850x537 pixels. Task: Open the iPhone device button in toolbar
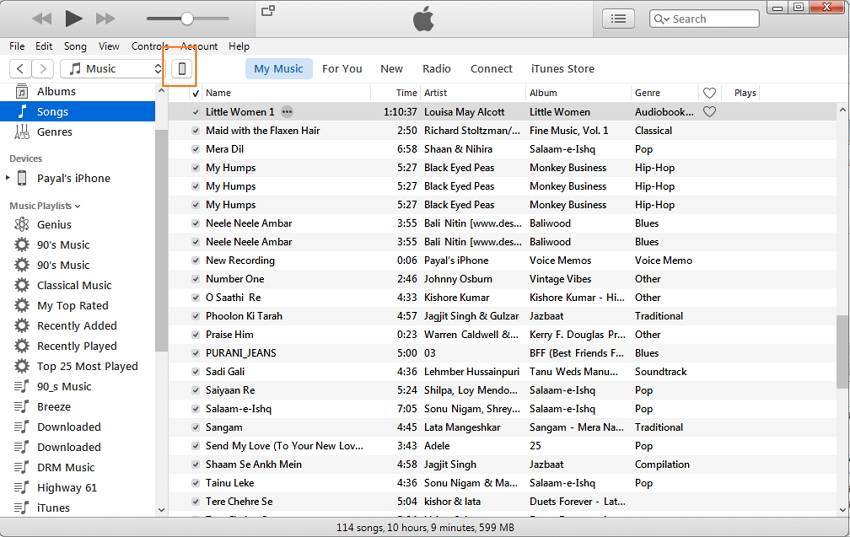(x=182, y=69)
